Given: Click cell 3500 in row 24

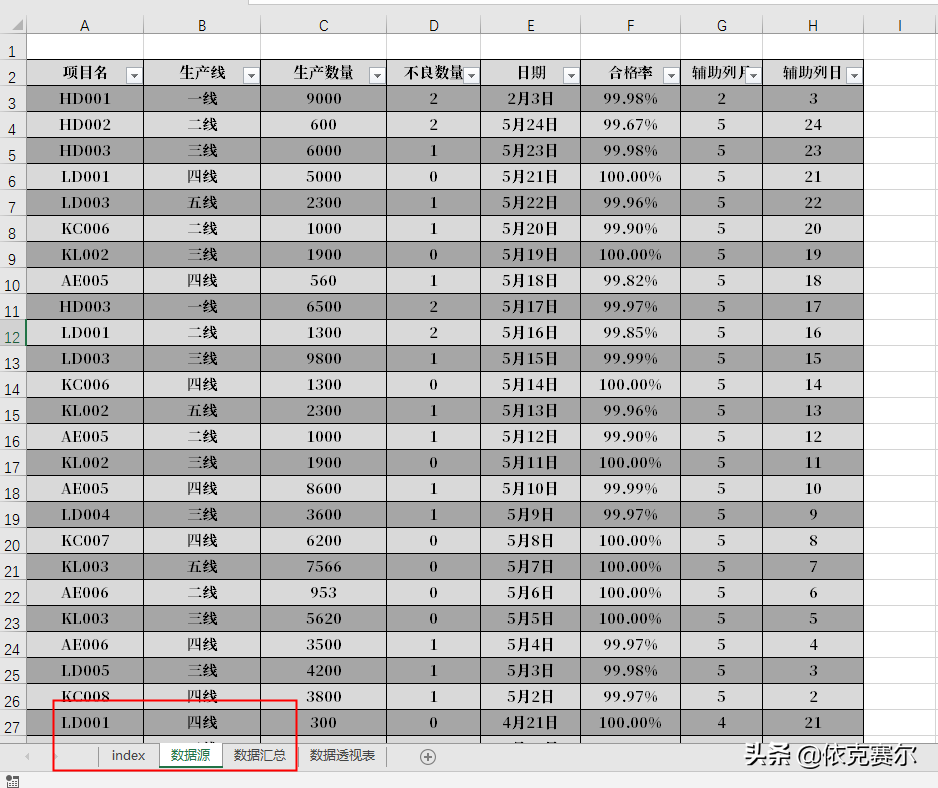Looking at the screenshot, I should click(324, 645).
